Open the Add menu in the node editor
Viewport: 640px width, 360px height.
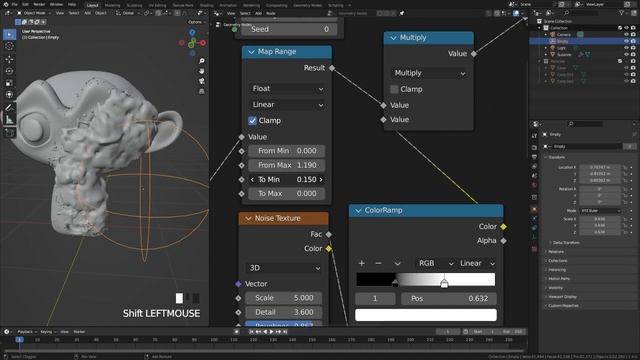pos(258,13)
